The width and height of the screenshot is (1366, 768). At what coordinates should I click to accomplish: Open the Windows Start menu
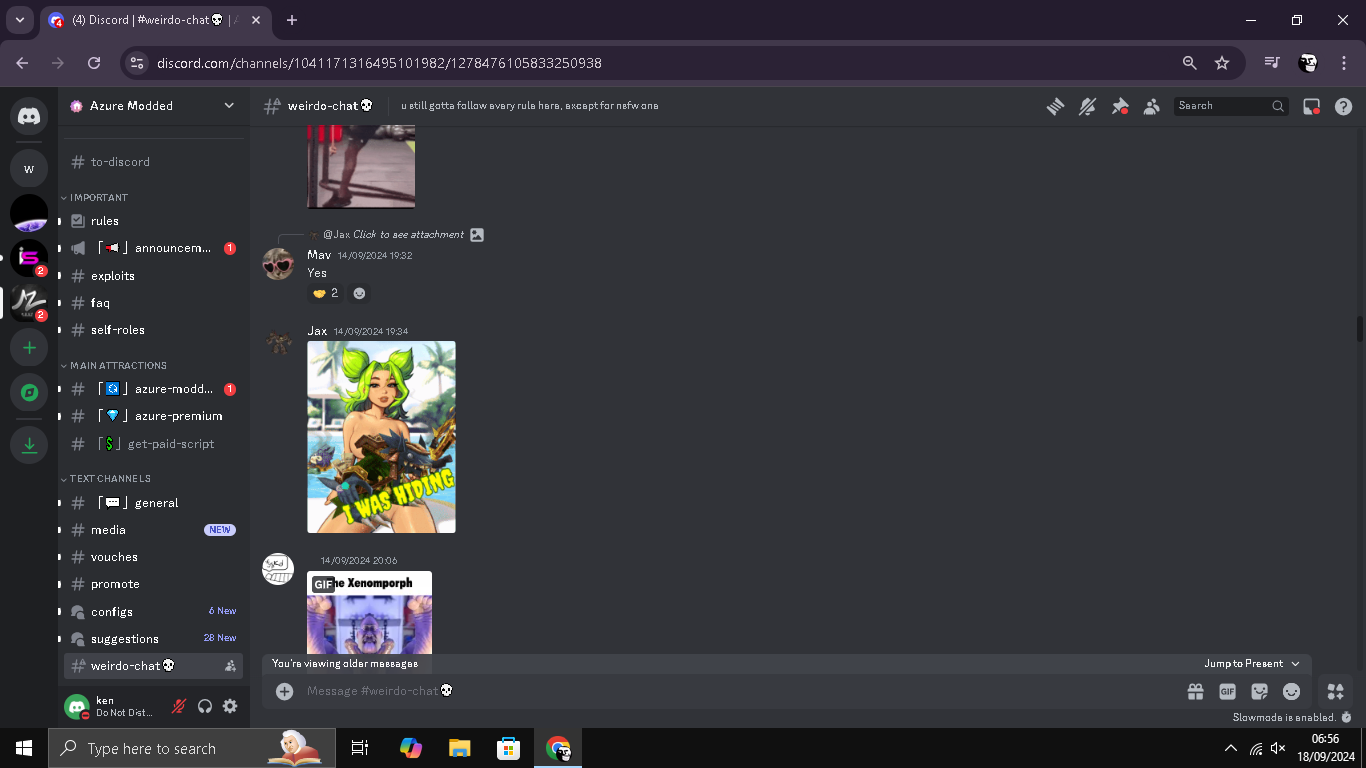[24, 748]
